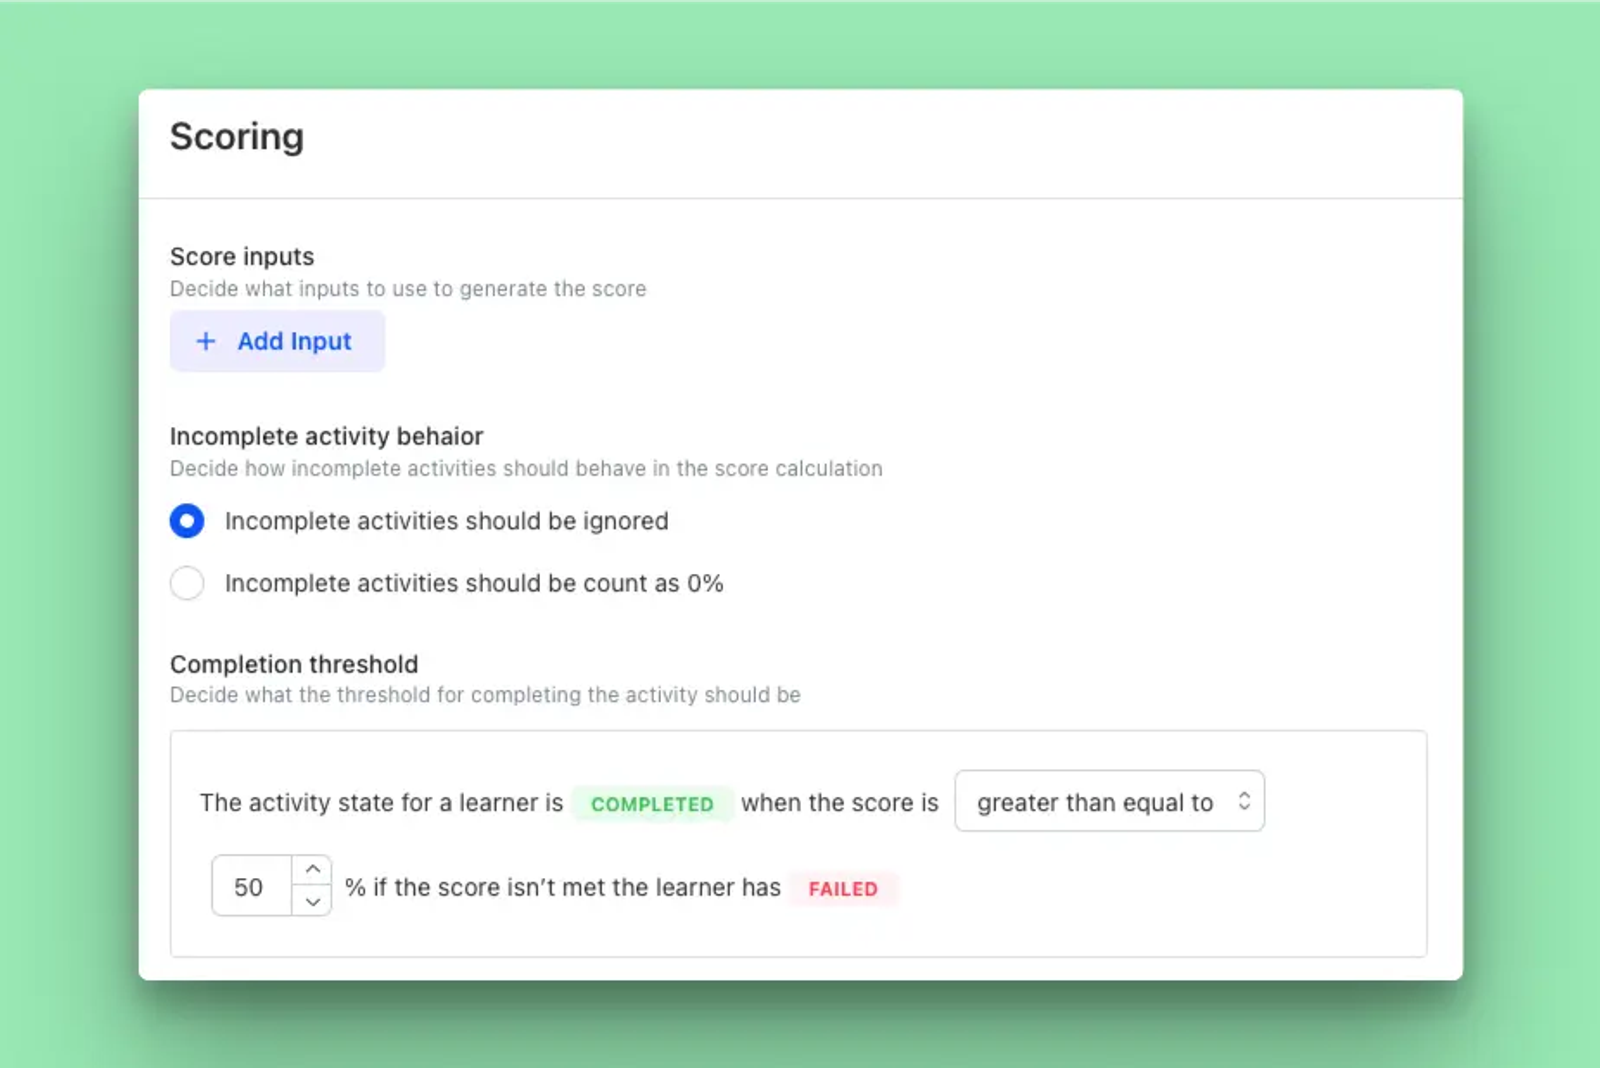This screenshot has width=1600, height=1068.
Task: Click the green COMPLETED badge
Action: tap(652, 804)
